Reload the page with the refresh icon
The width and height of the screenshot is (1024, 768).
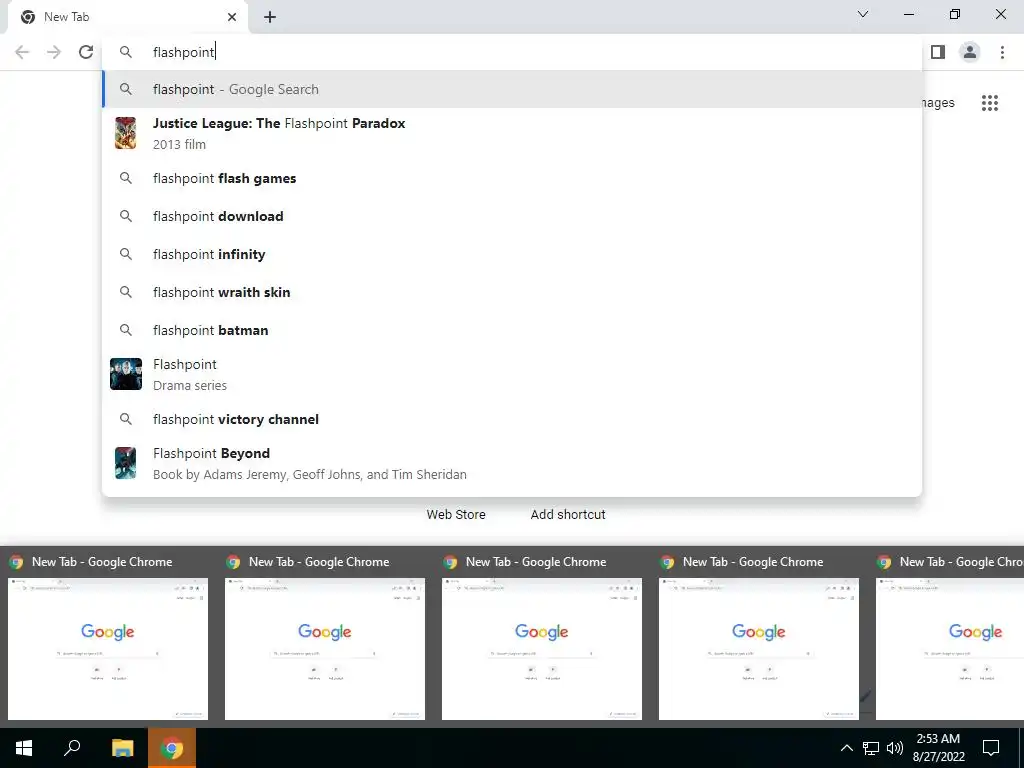point(86,52)
